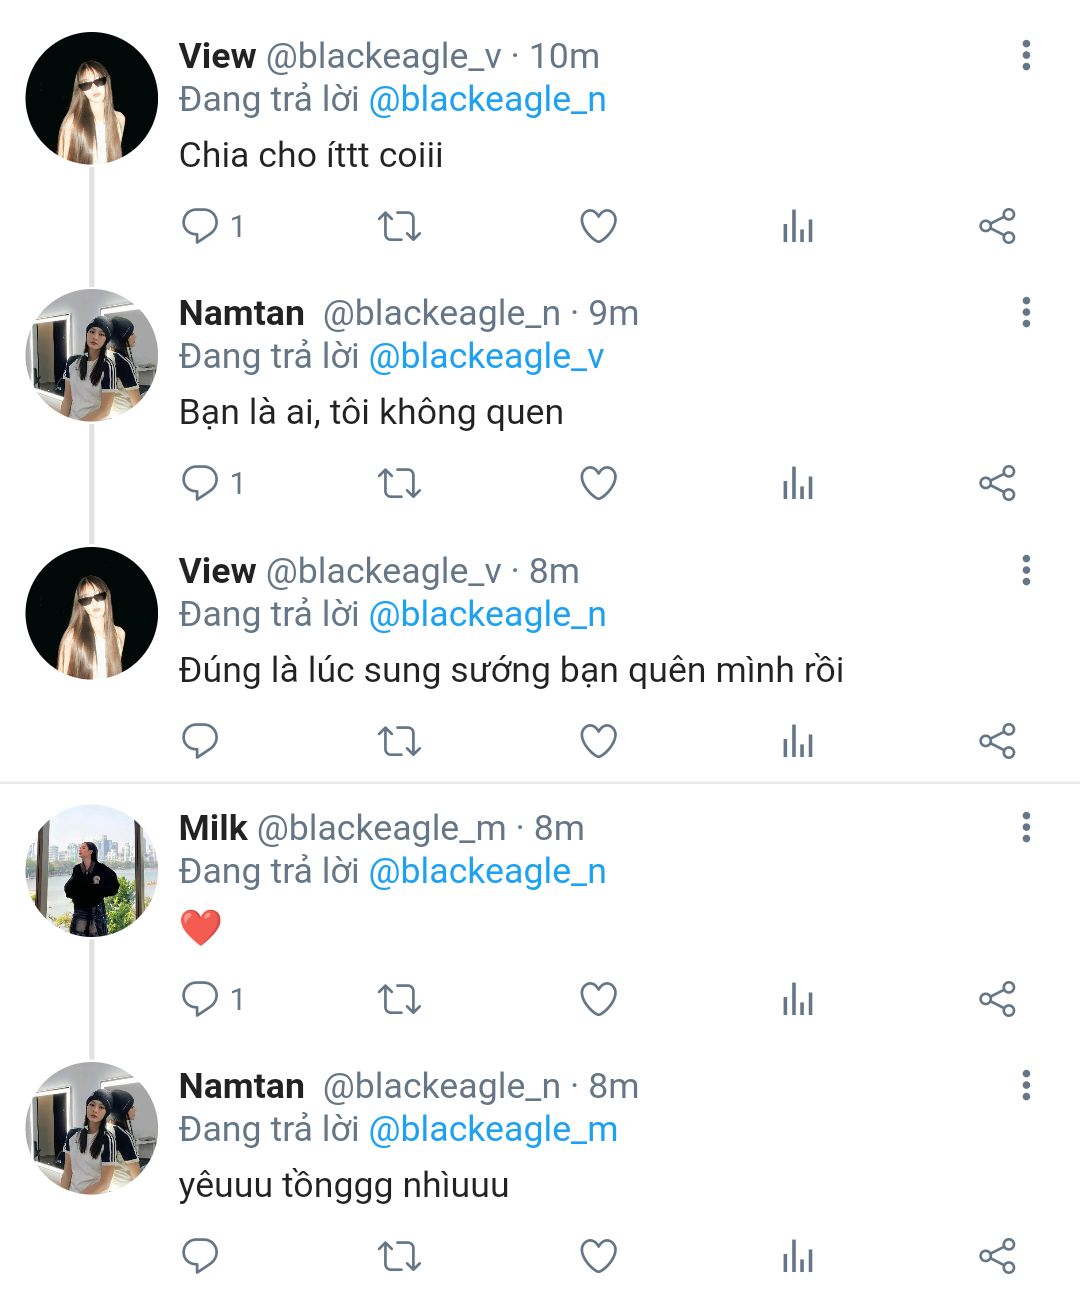Screen dimensions: 1080x1292
Task: Share Milk's red heart tweet
Action: (997, 999)
